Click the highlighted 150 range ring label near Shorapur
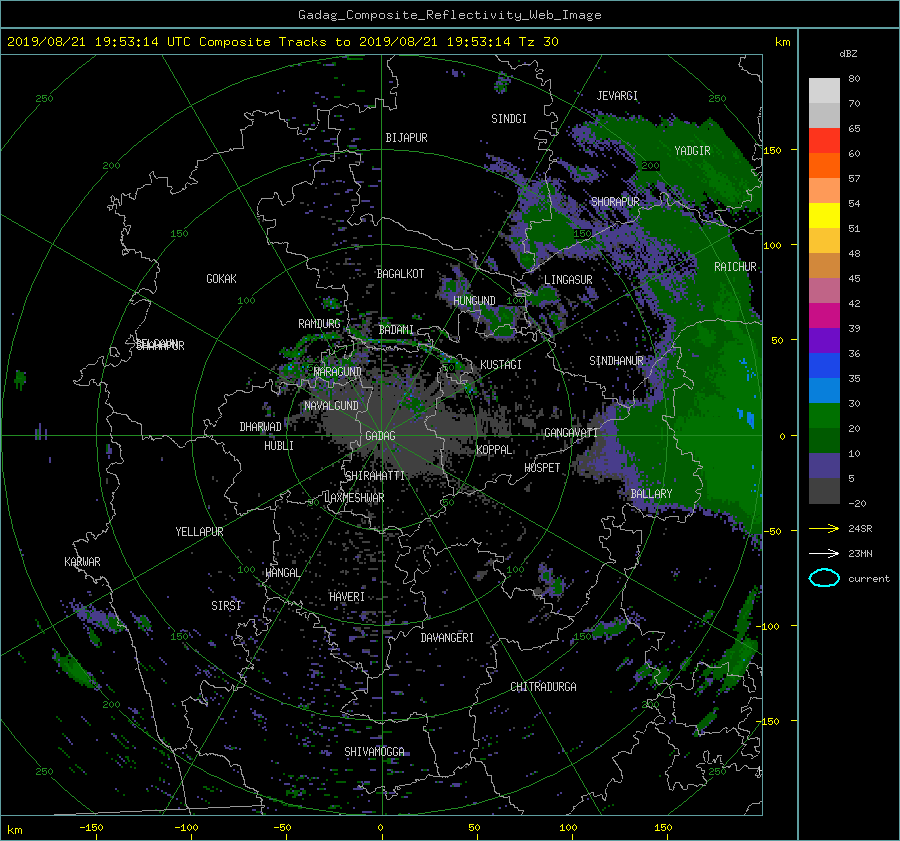The height and width of the screenshot is (841, 900). click(583, 234)
